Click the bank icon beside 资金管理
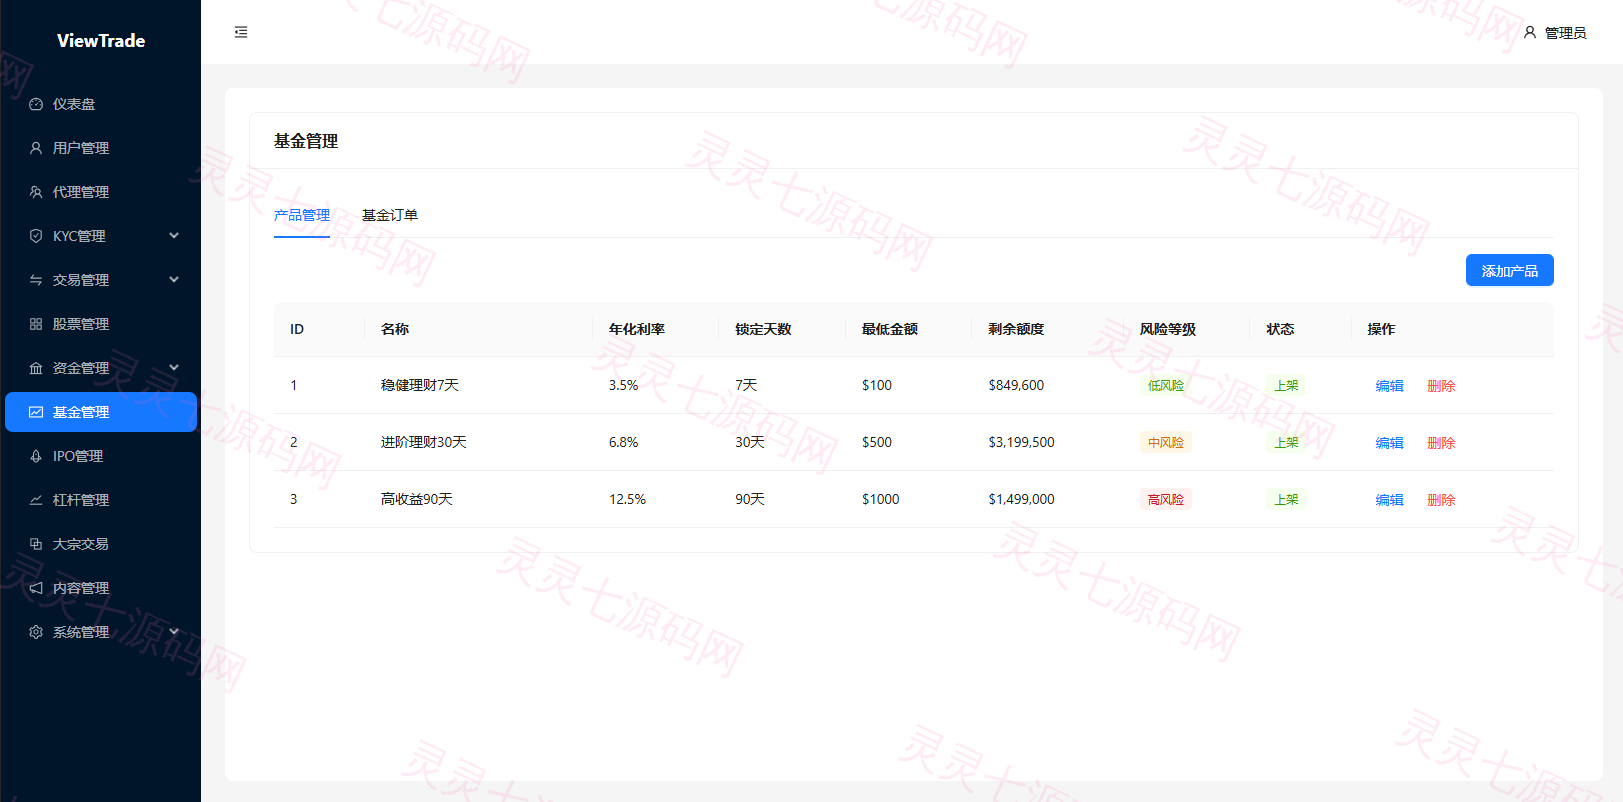 pos(36,368)
